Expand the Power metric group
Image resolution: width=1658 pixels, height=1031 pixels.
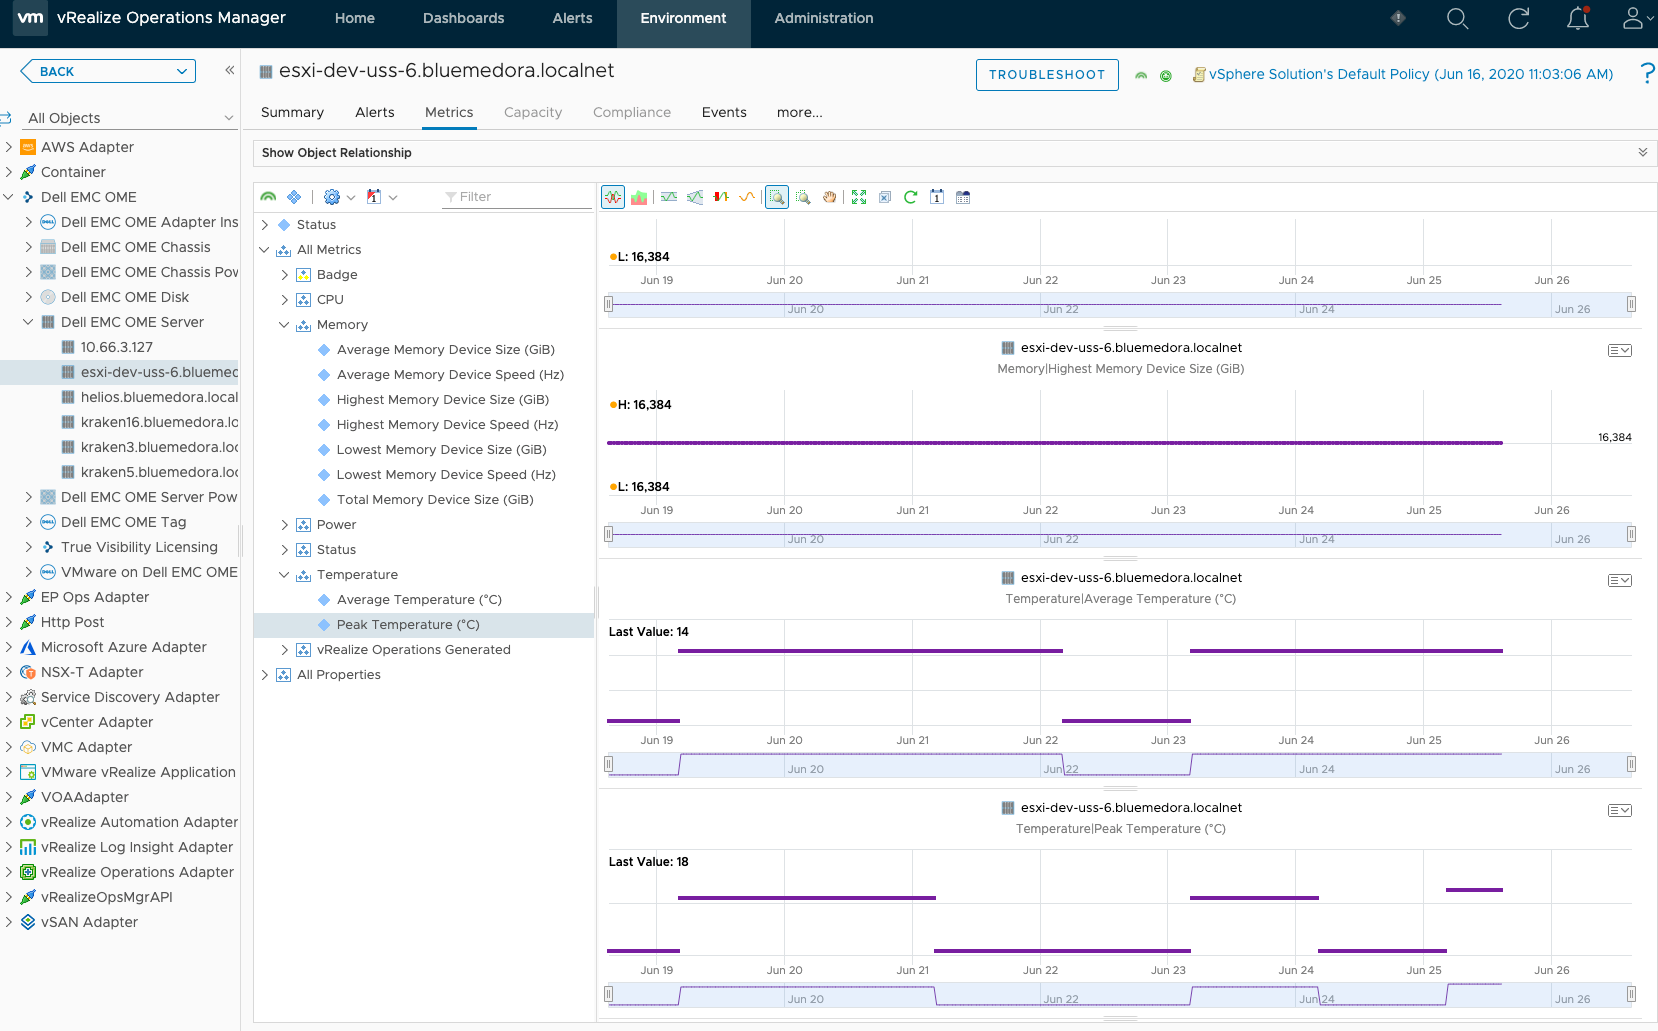(285, 525)
